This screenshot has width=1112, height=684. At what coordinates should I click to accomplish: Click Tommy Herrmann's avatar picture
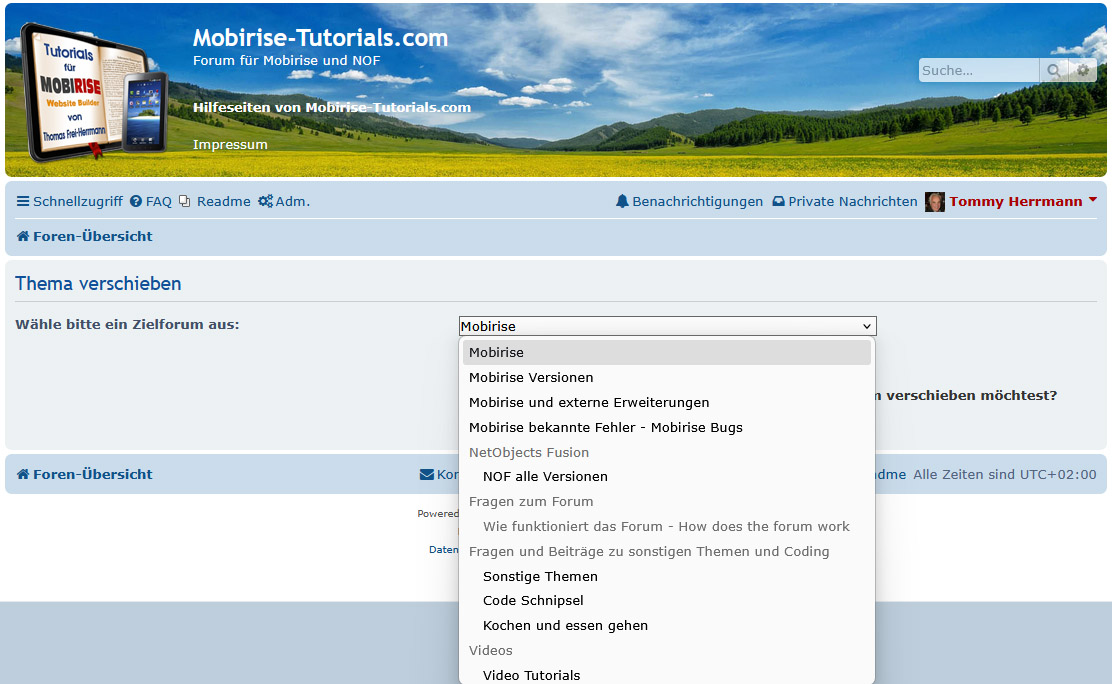pos(935,202)
